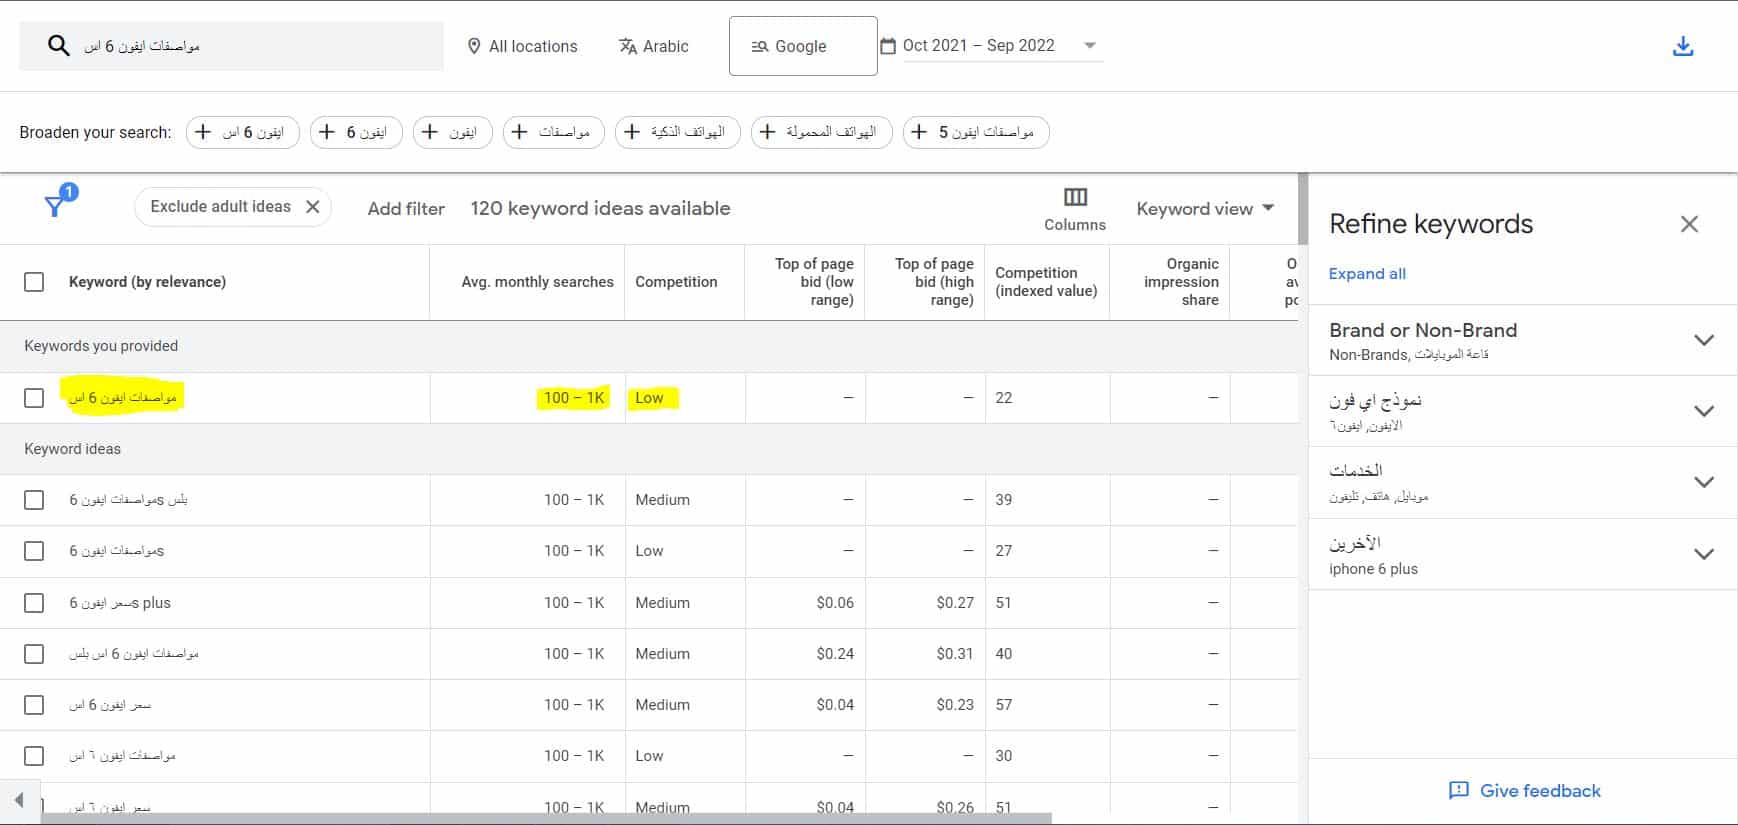Toggle the select-all keywords checkbox
The image size is (1738, 825).
pyautogui.click(x=34, y=282)
